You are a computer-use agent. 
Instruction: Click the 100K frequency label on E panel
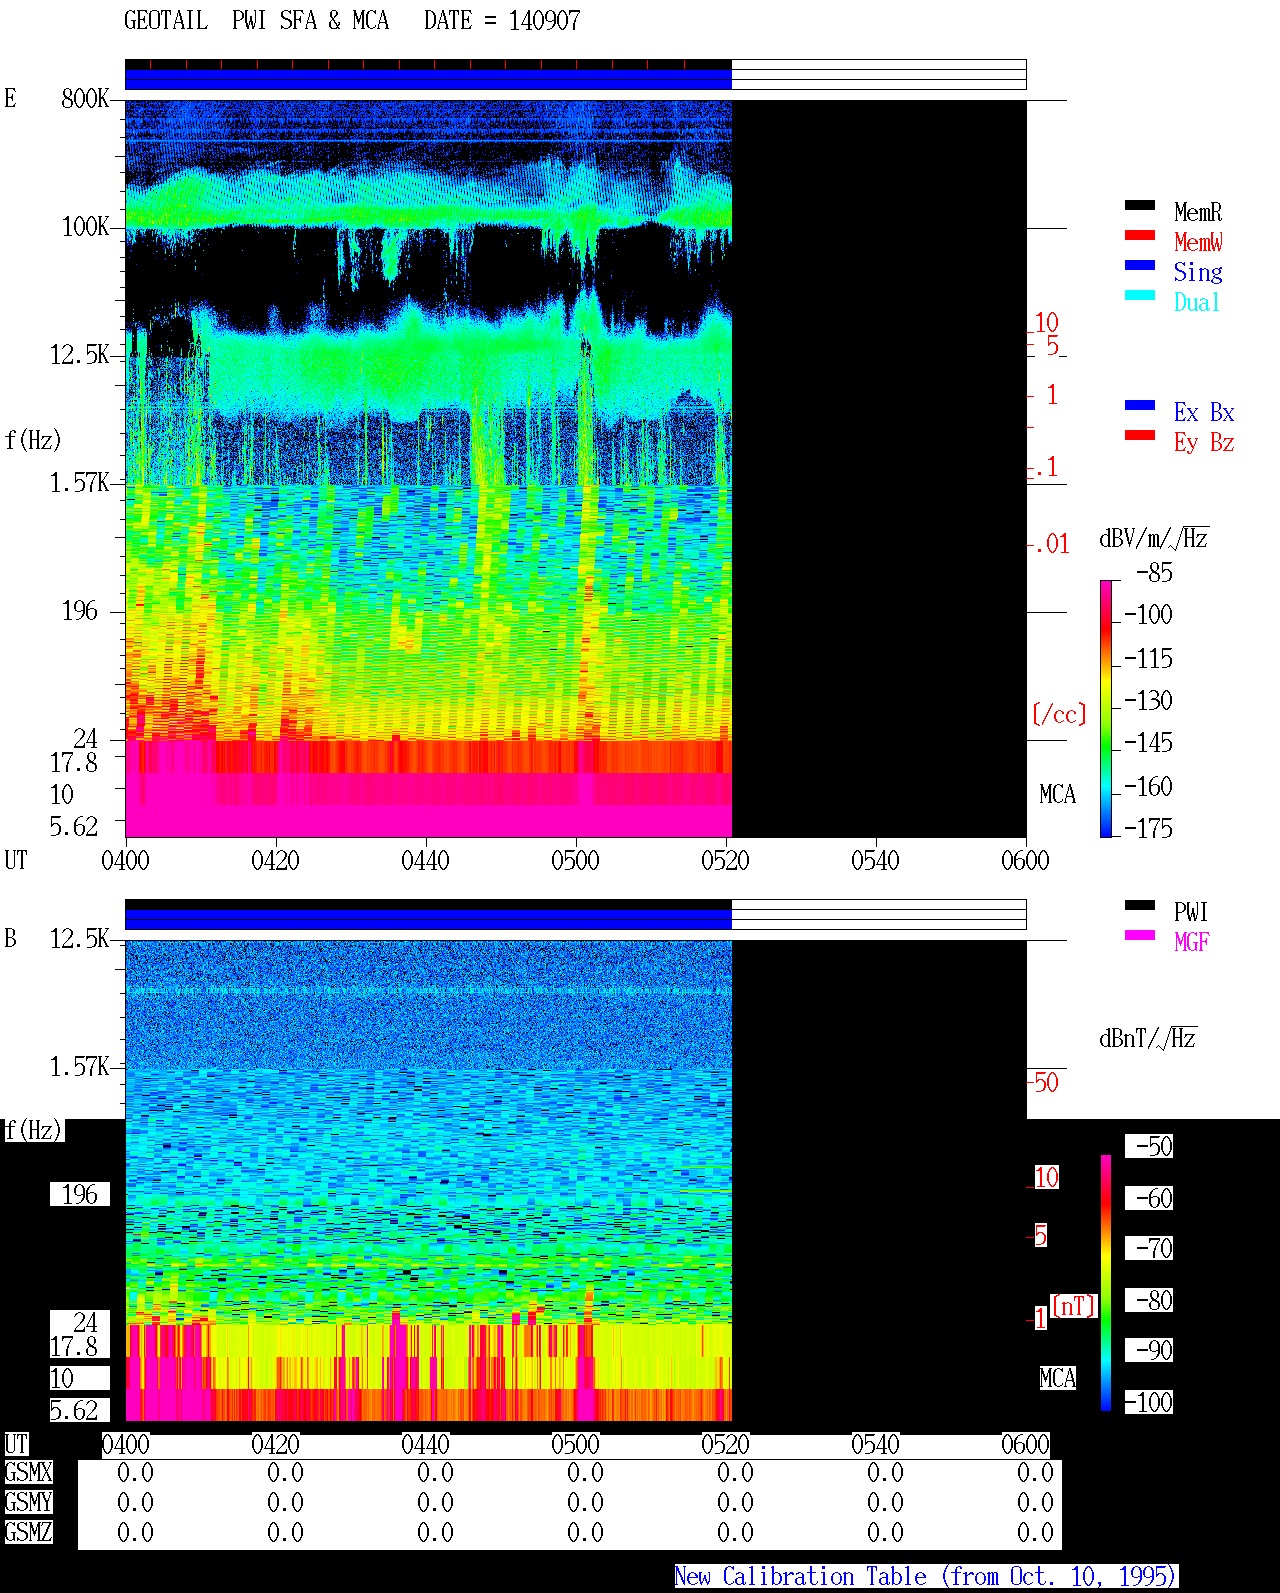point(86,227)
